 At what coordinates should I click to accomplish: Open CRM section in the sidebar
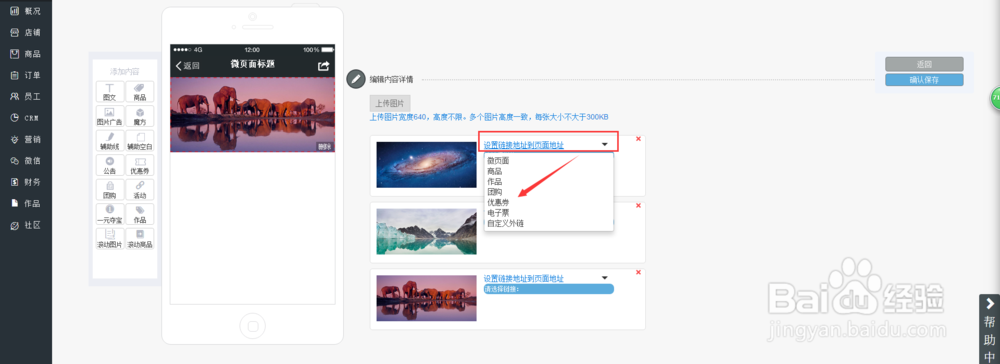(26, 118)
